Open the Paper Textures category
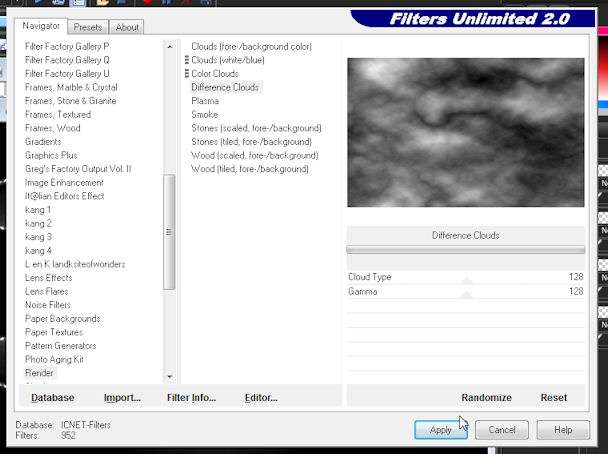 [54, 332]
